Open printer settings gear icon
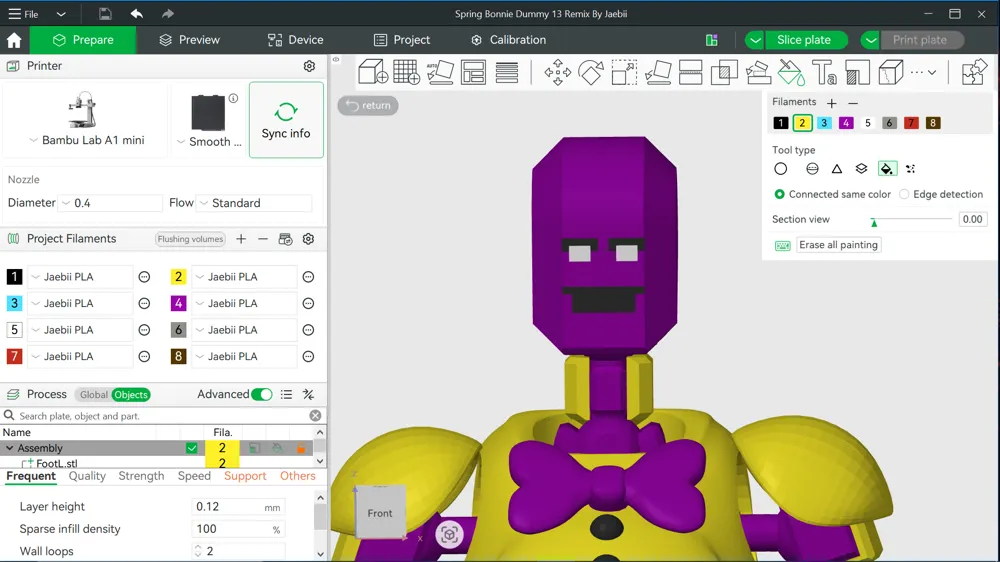The image size is (1000, 562). pos(309,66)
